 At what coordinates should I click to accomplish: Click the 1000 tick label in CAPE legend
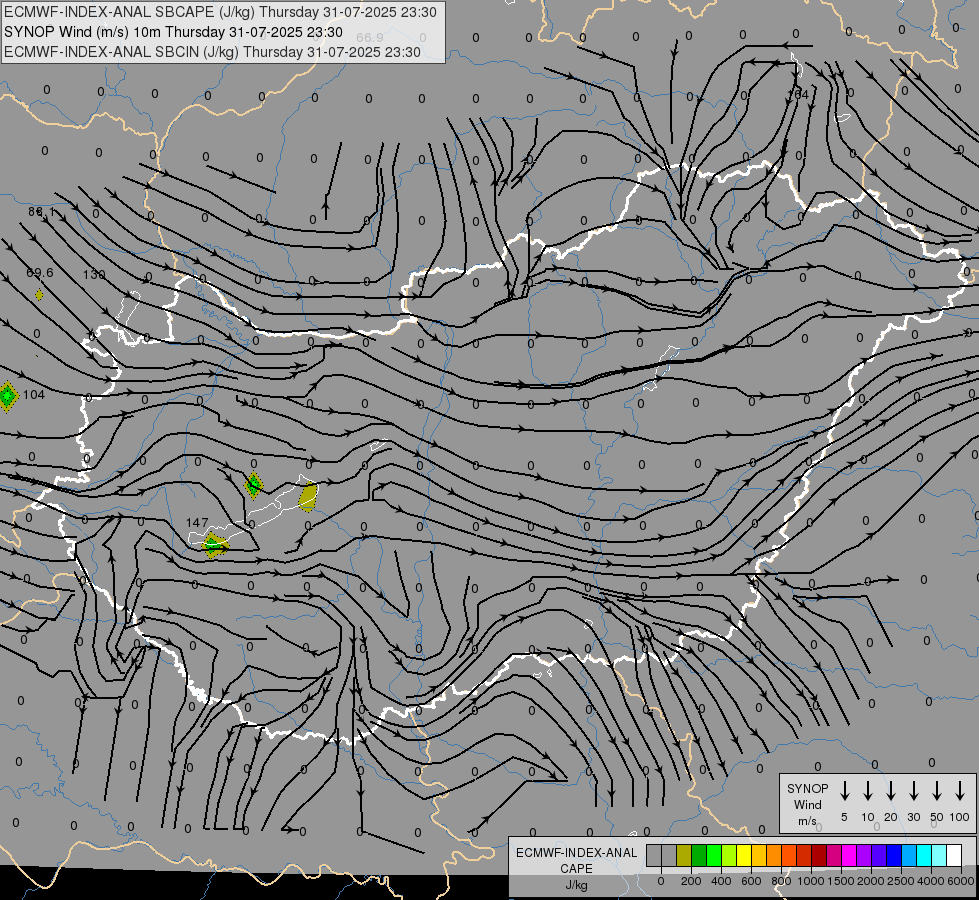coord(811,881)
